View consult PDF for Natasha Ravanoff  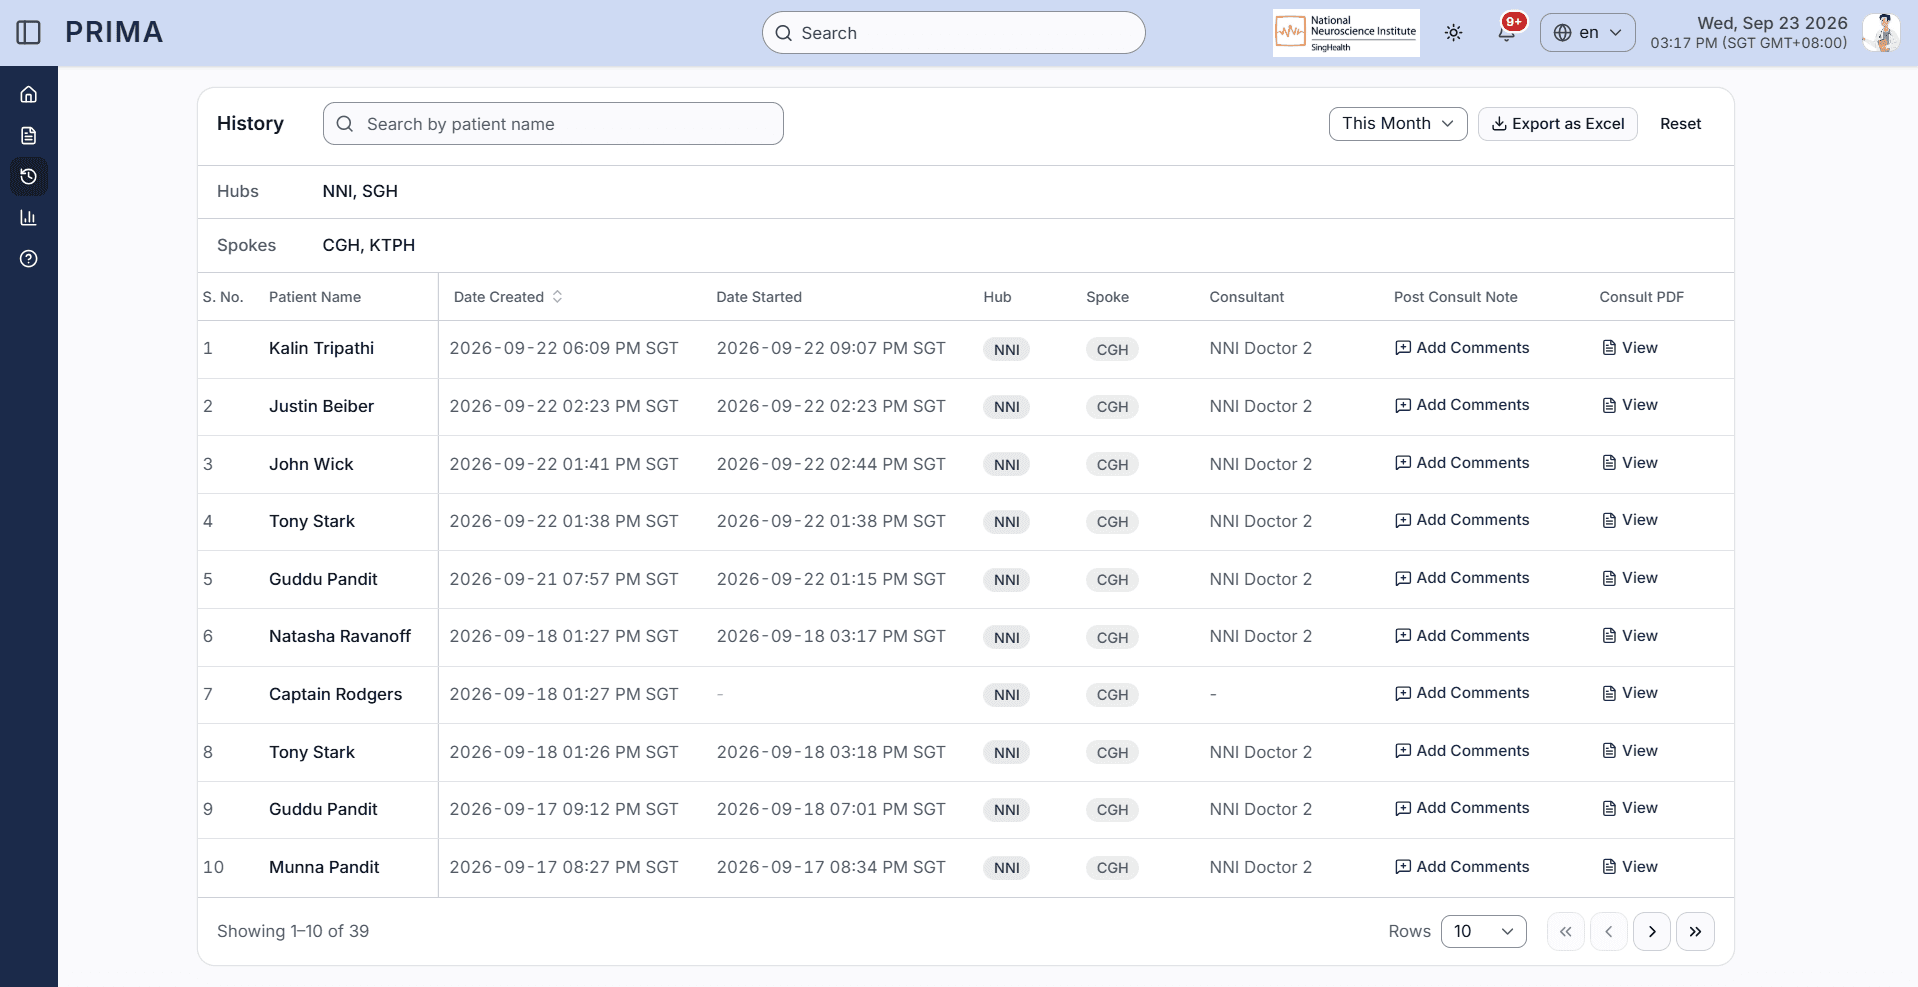coord(1629,636)
